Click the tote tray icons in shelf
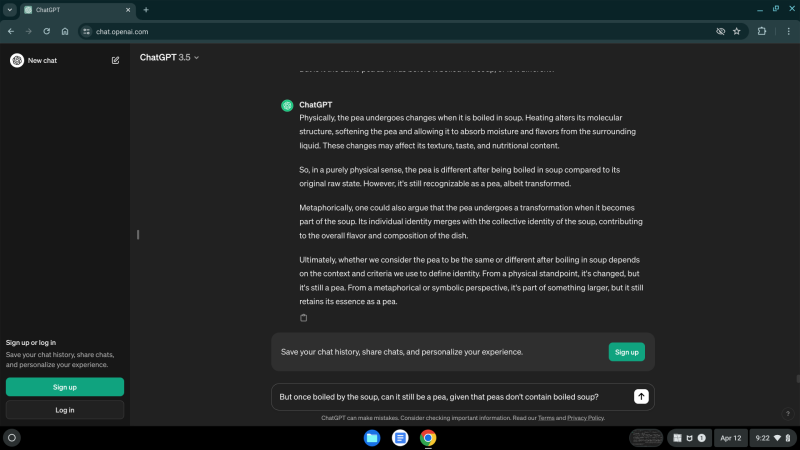This screenshot has height=450, width=800. click(689, 438)
